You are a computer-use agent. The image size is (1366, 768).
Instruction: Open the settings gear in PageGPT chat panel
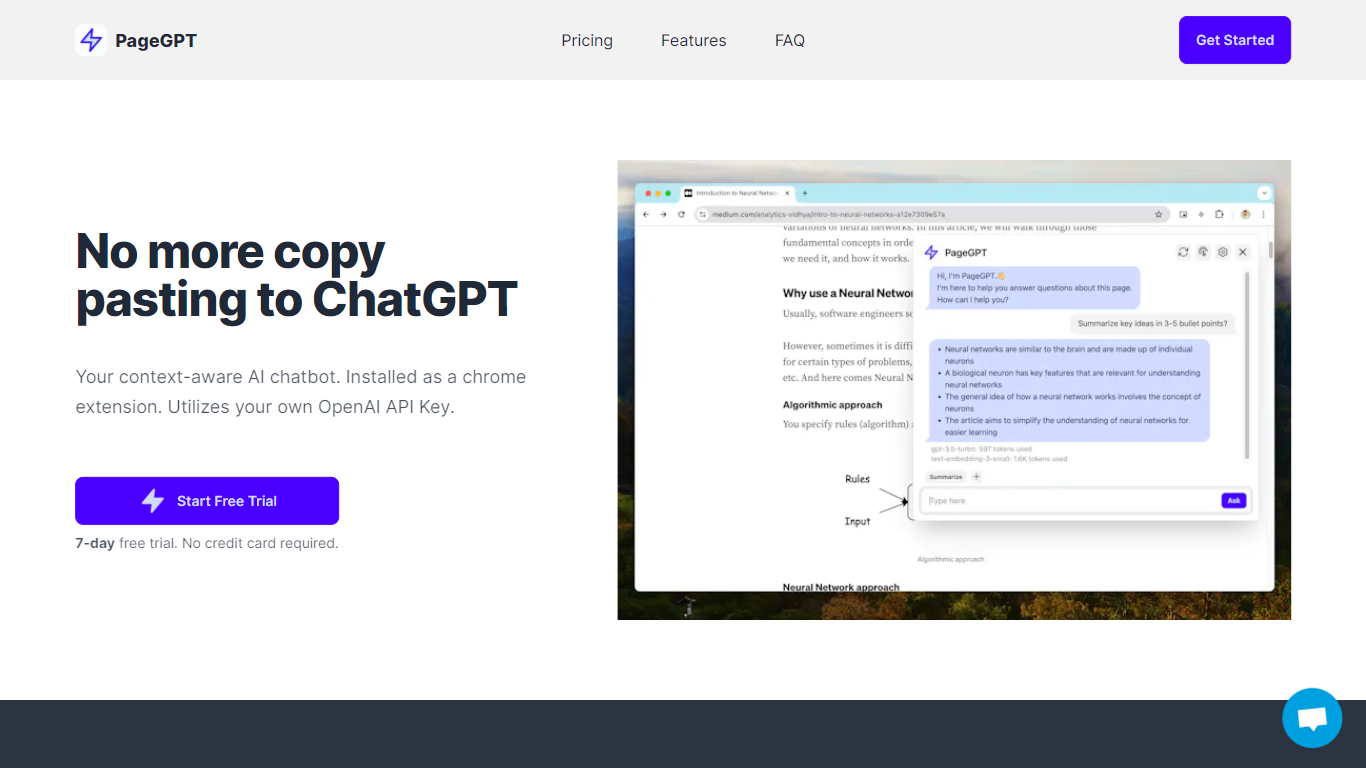(x=1222, y=252)
